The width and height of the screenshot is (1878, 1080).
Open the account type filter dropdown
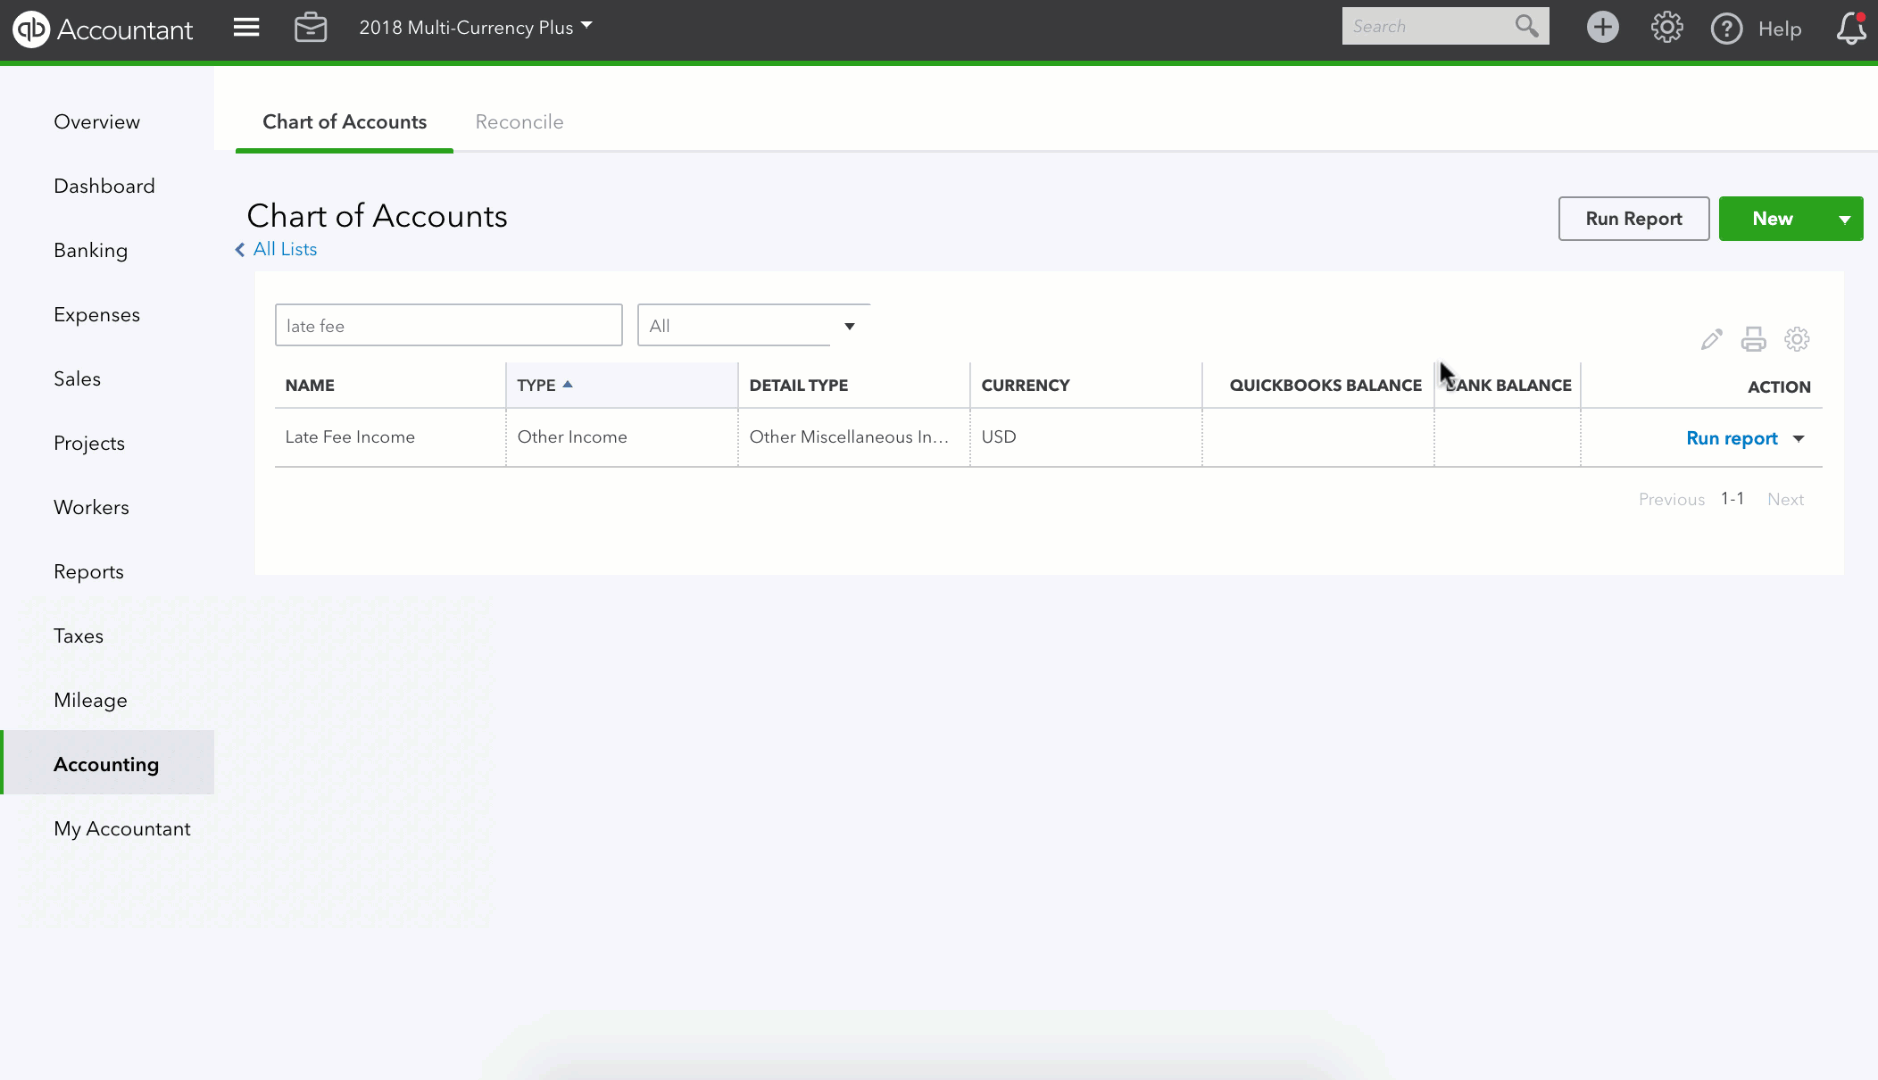point(751,324)
